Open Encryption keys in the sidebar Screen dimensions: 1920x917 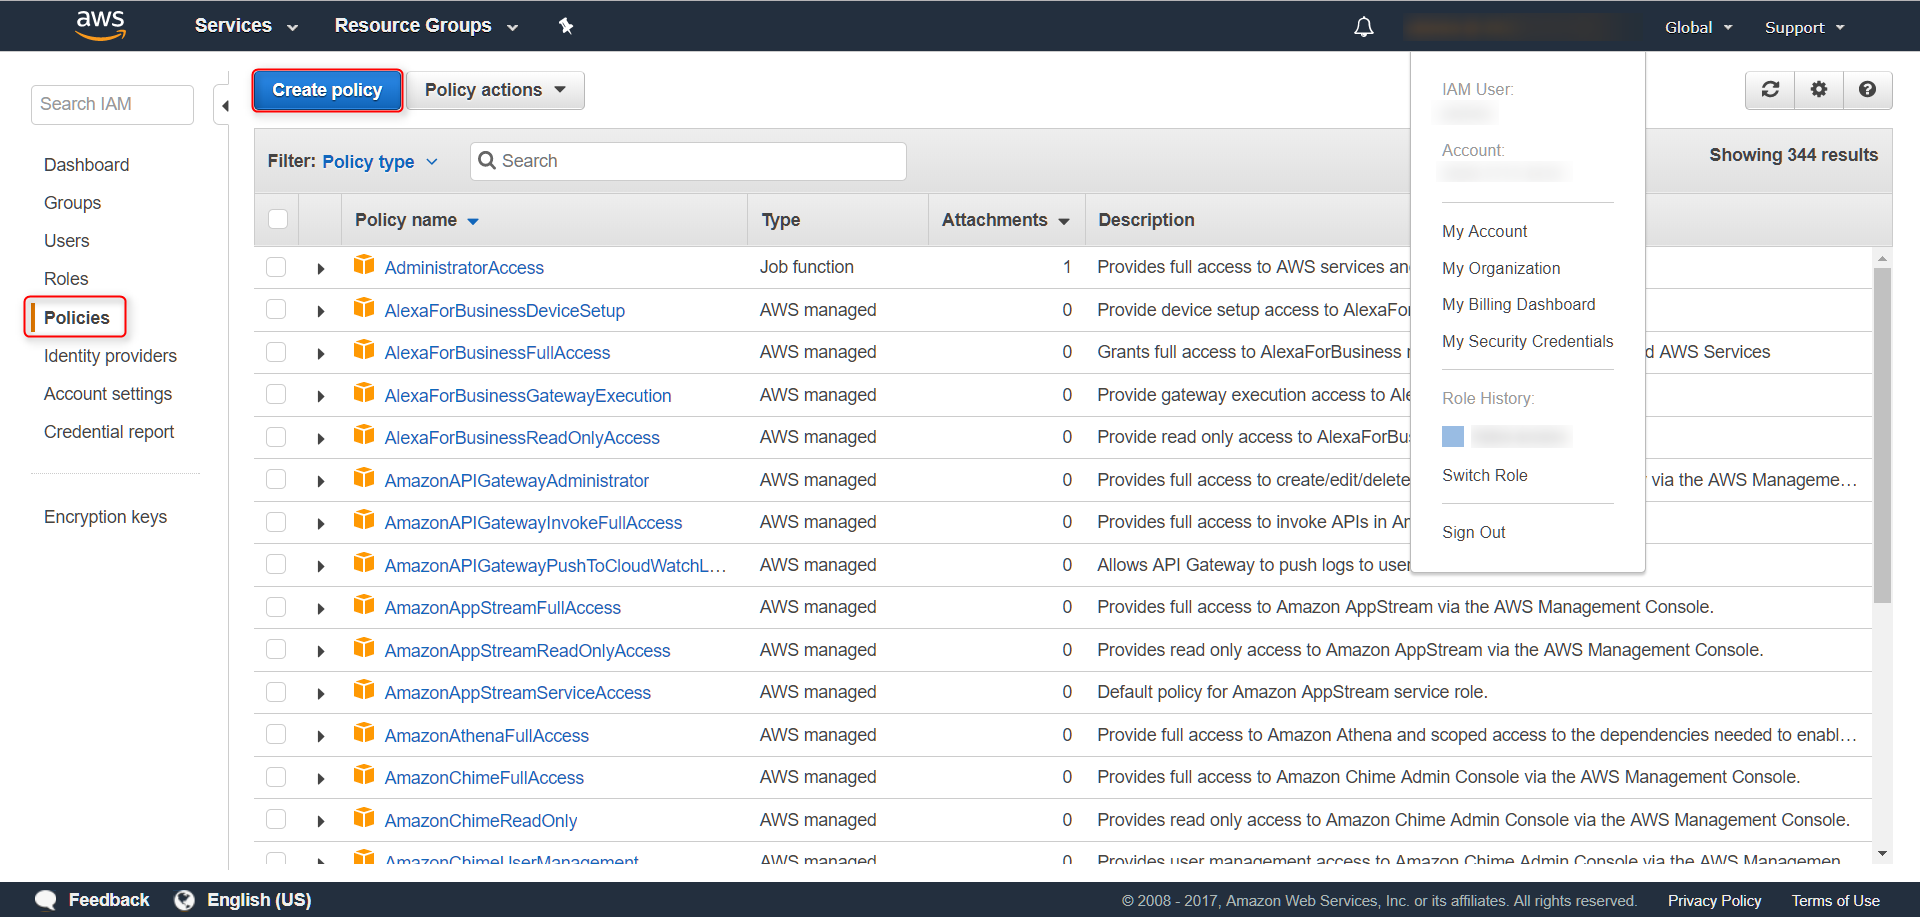105,517
